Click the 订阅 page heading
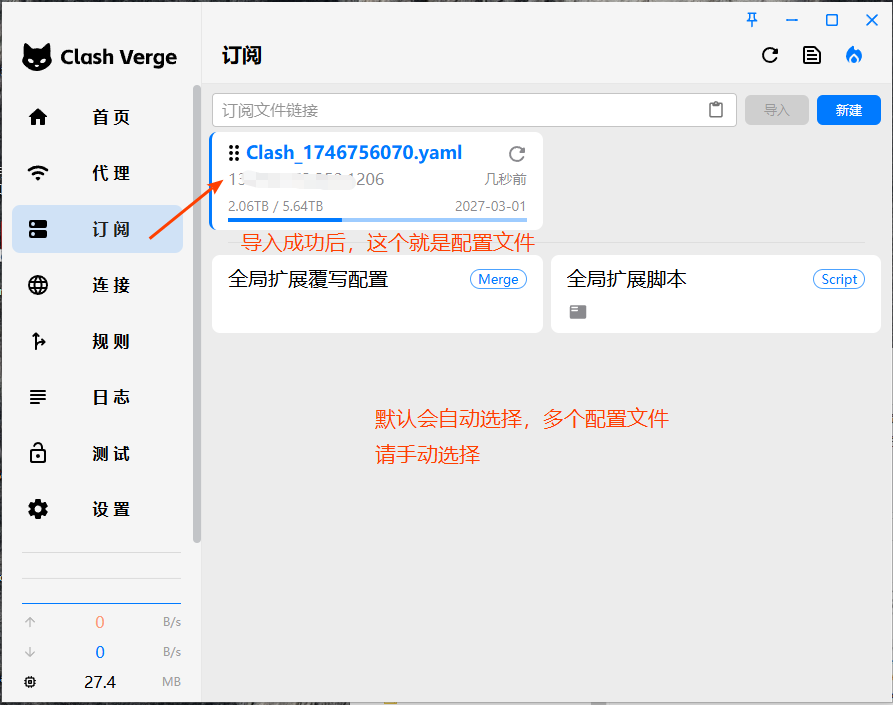The image size is (893, 705). 242,56
